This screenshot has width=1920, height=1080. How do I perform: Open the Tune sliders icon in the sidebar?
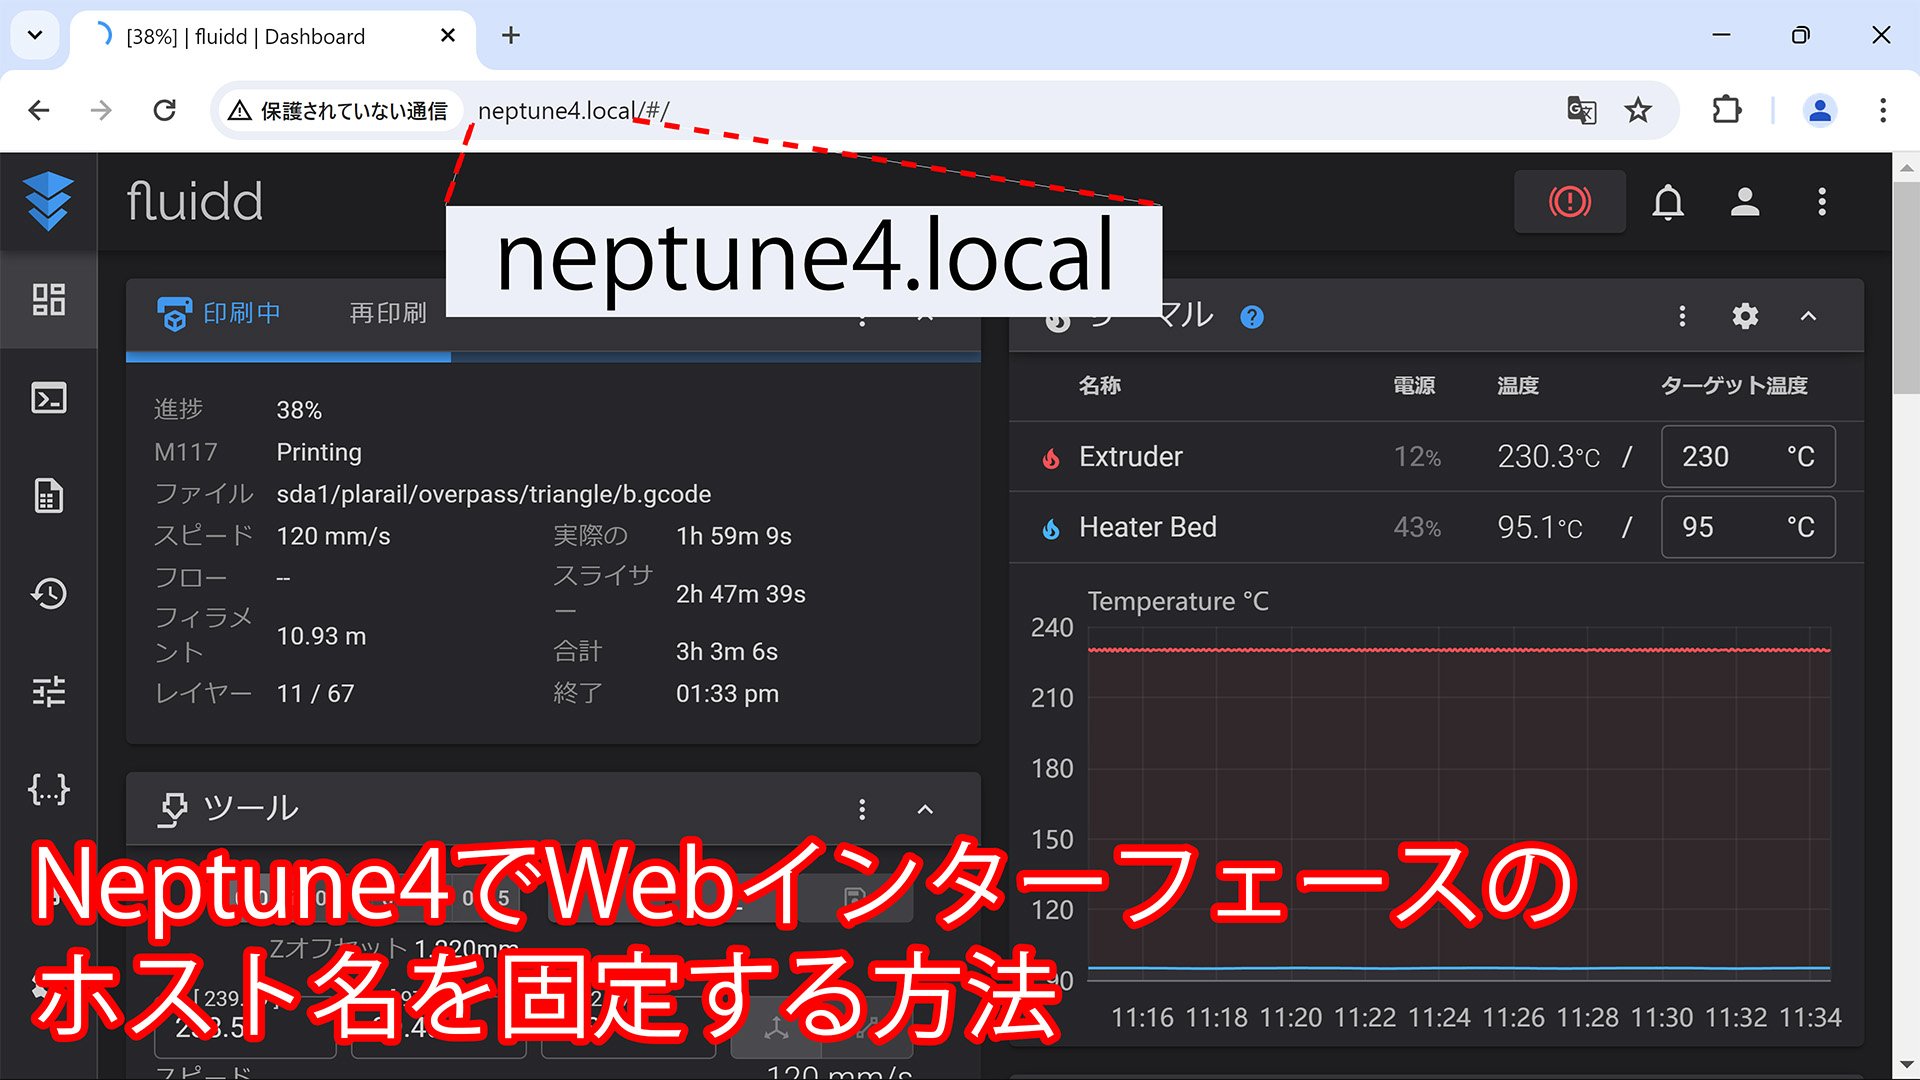[x=48, y=691]
